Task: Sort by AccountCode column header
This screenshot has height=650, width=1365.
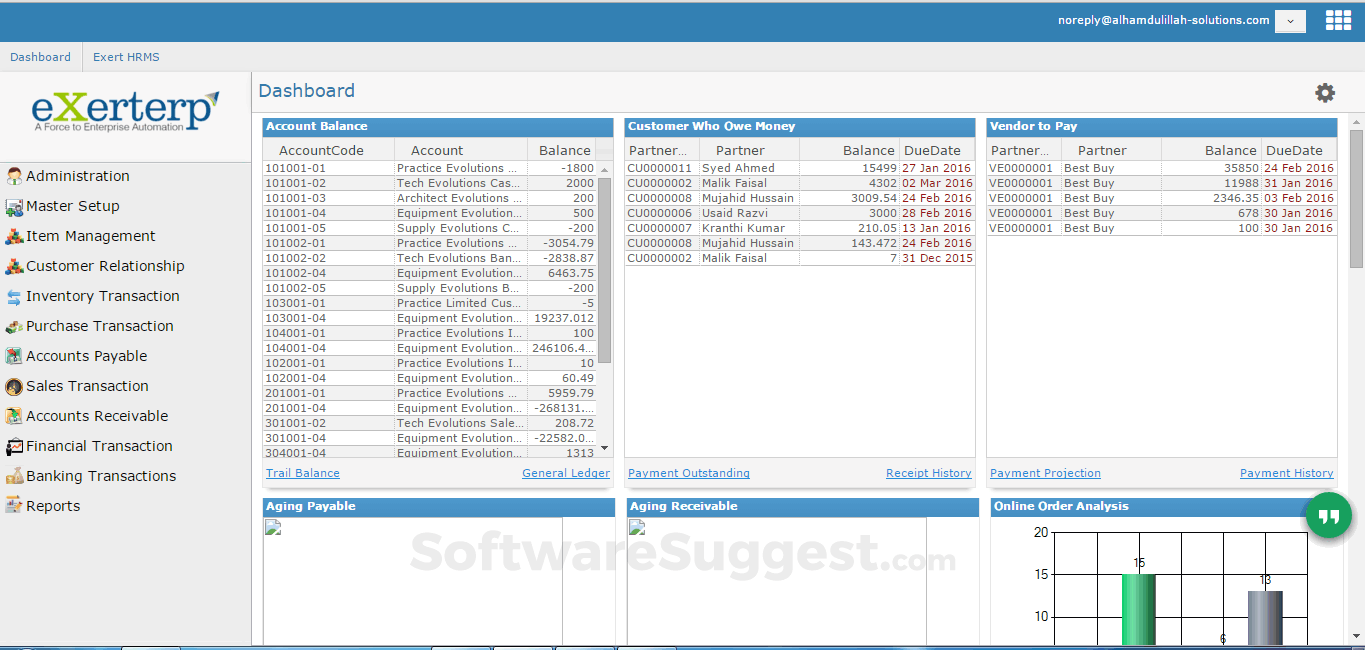Action: [329, 150]
